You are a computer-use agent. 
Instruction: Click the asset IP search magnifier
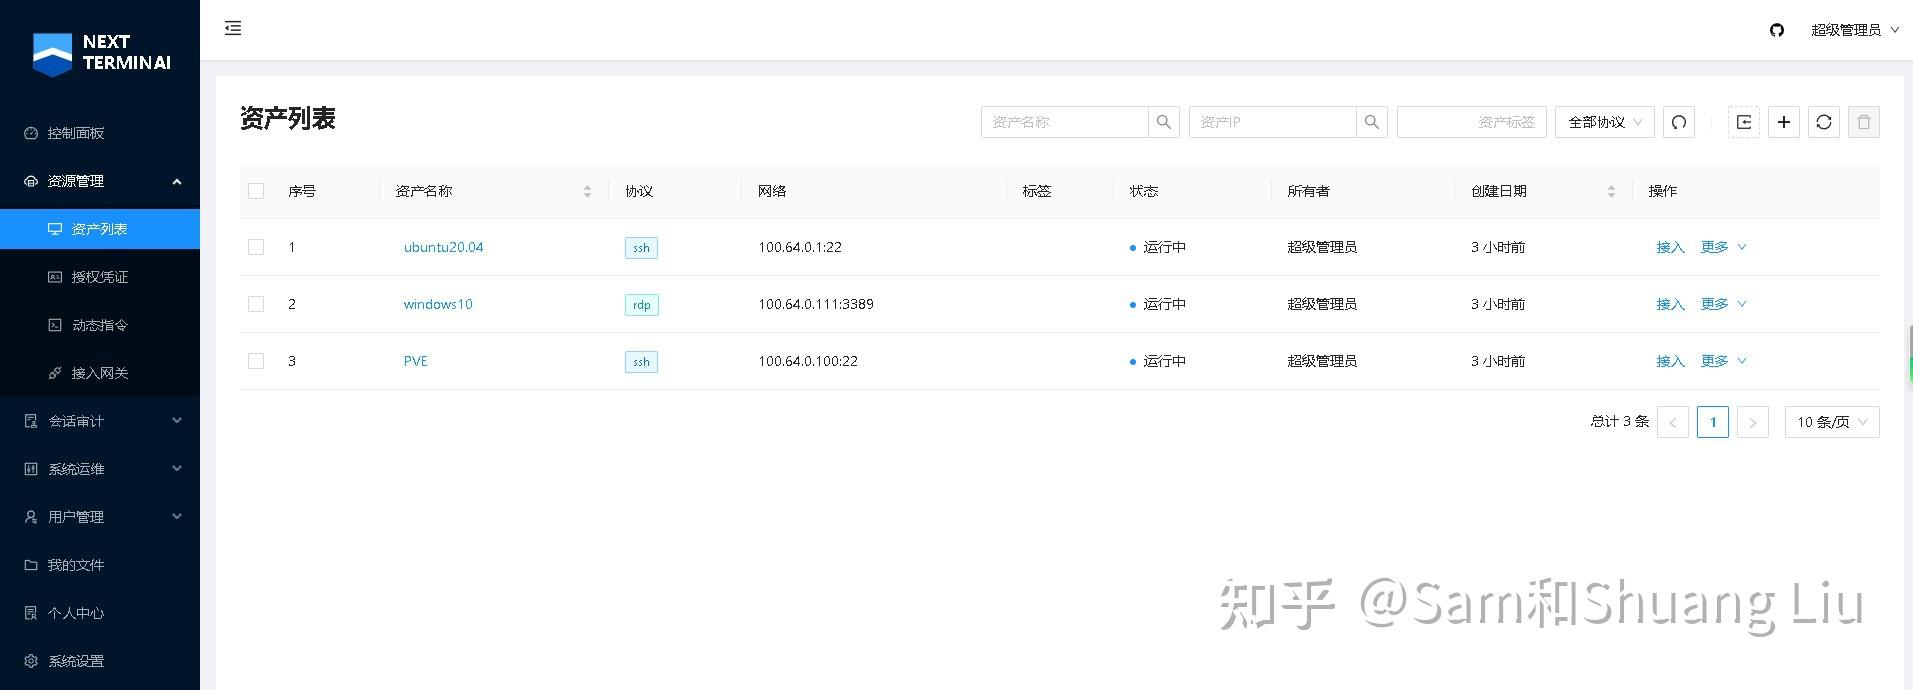(1371, 122)
